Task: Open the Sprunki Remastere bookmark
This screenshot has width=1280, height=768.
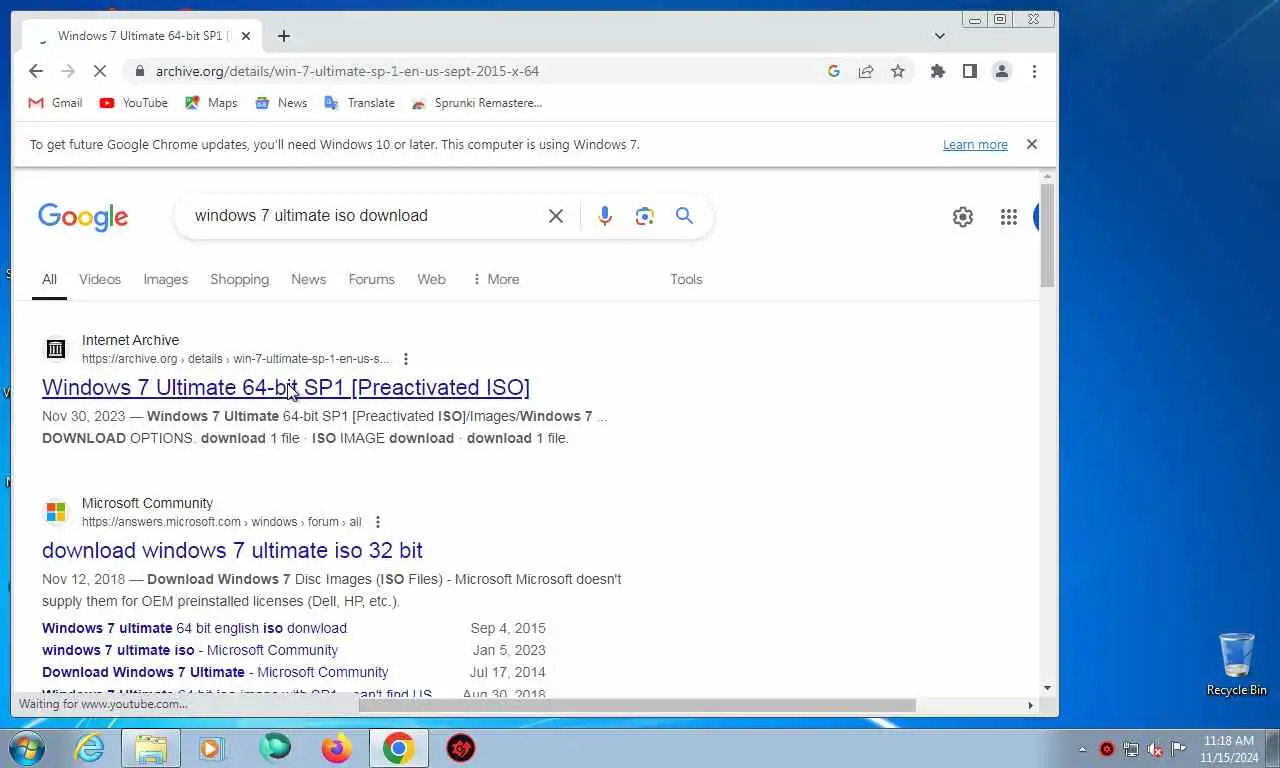Action: coord(477,103)
